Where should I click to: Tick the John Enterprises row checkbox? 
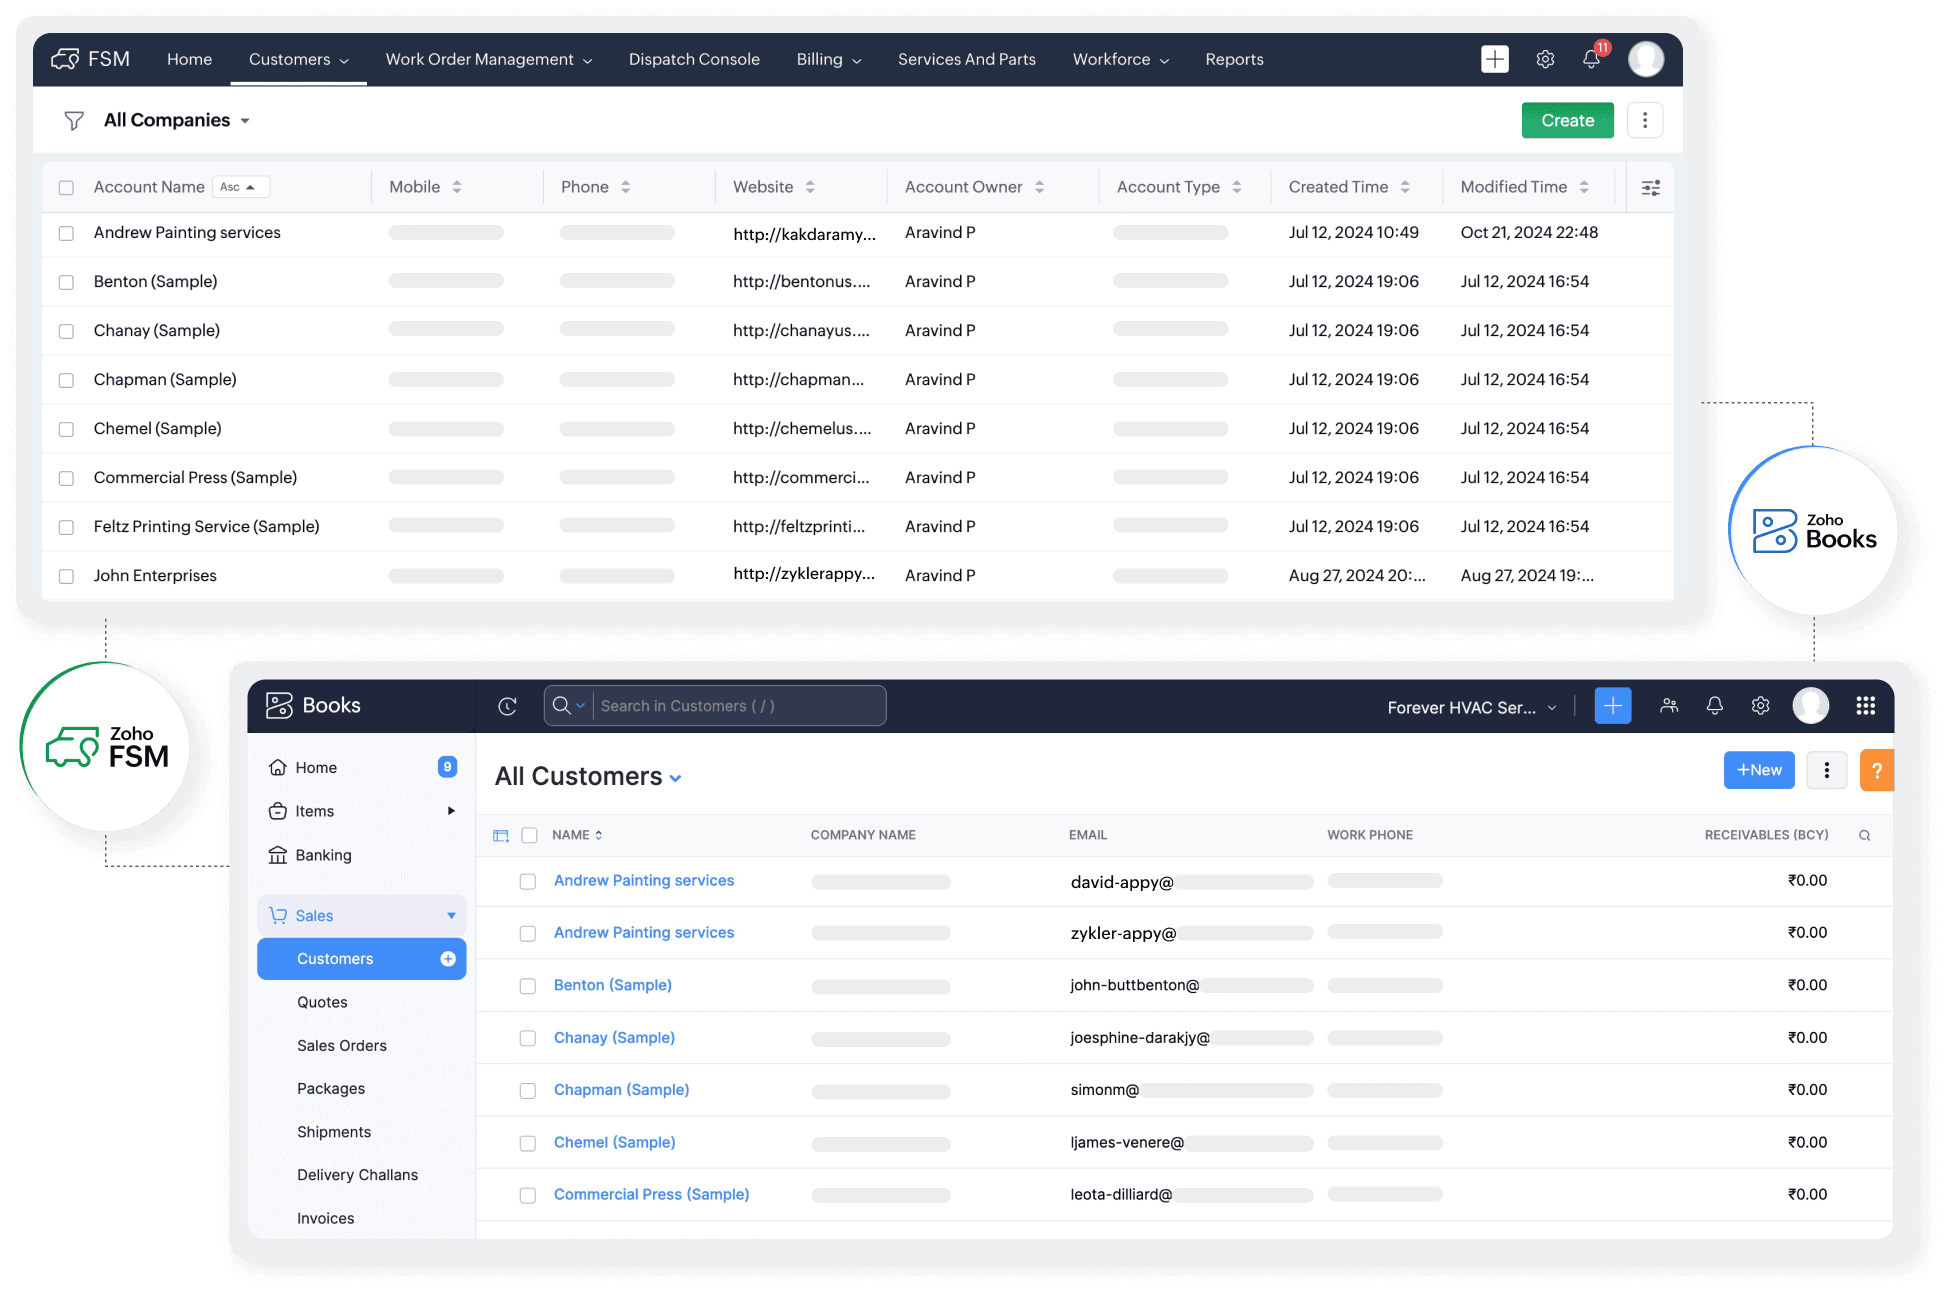(x=66, y=576)
